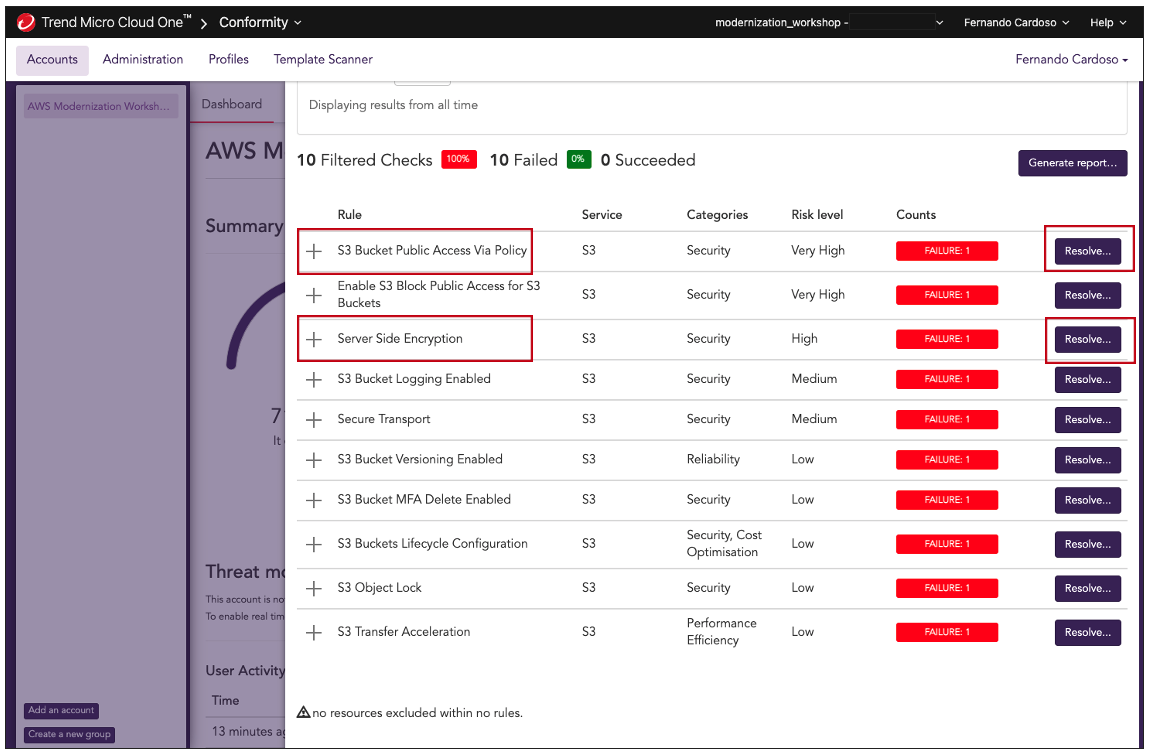Open Fernando Cardoso dropdown in navigation bar
The width and height of the screenshot is (1149, 753).
tap(1071, 59)
